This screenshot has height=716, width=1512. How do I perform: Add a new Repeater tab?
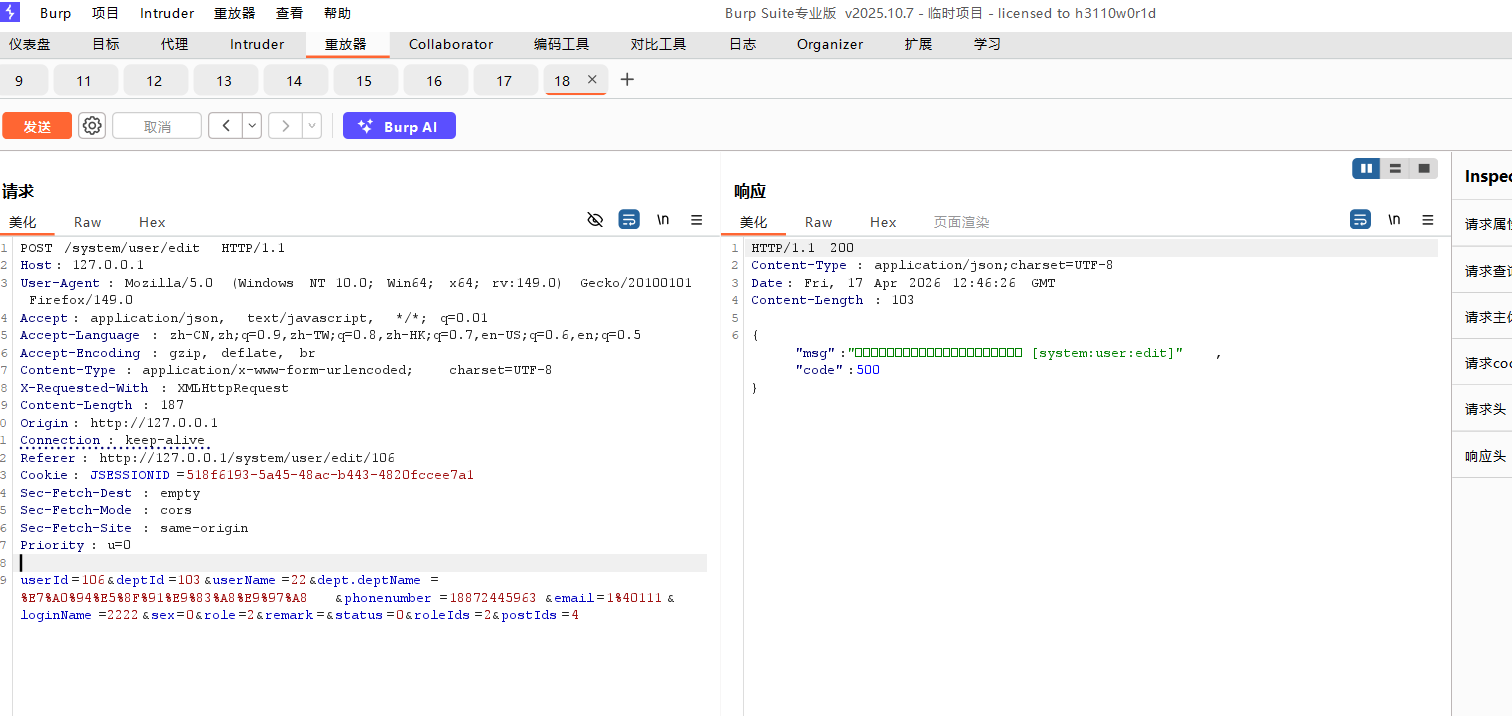627,80
